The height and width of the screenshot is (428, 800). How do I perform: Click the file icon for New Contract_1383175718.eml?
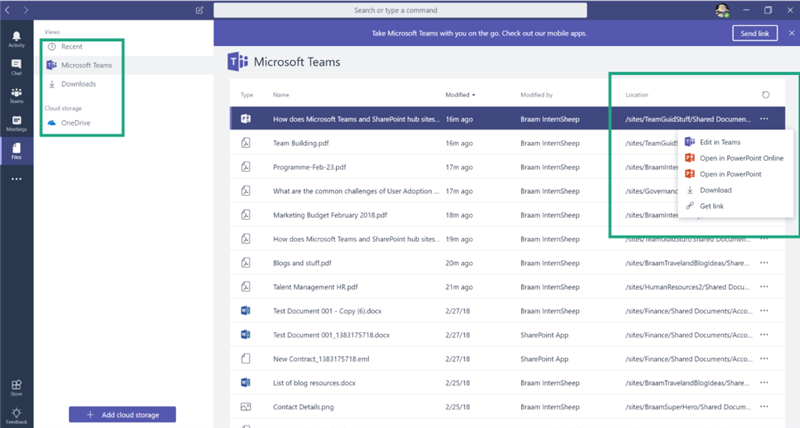pos(245,359)
